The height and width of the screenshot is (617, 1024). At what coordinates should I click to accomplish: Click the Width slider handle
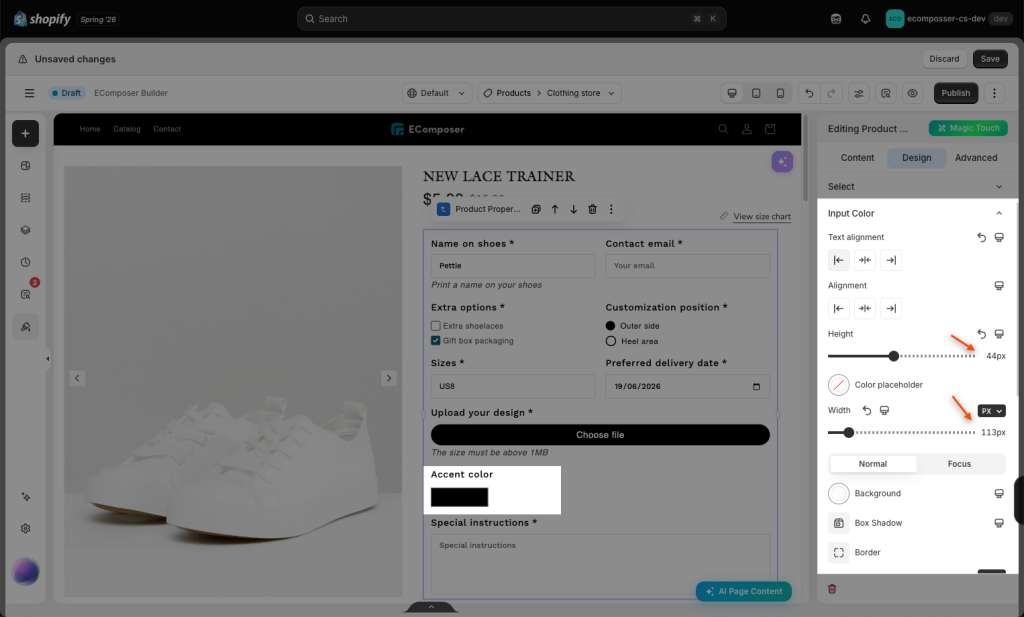pyautogui.click(x=848, y=432)
